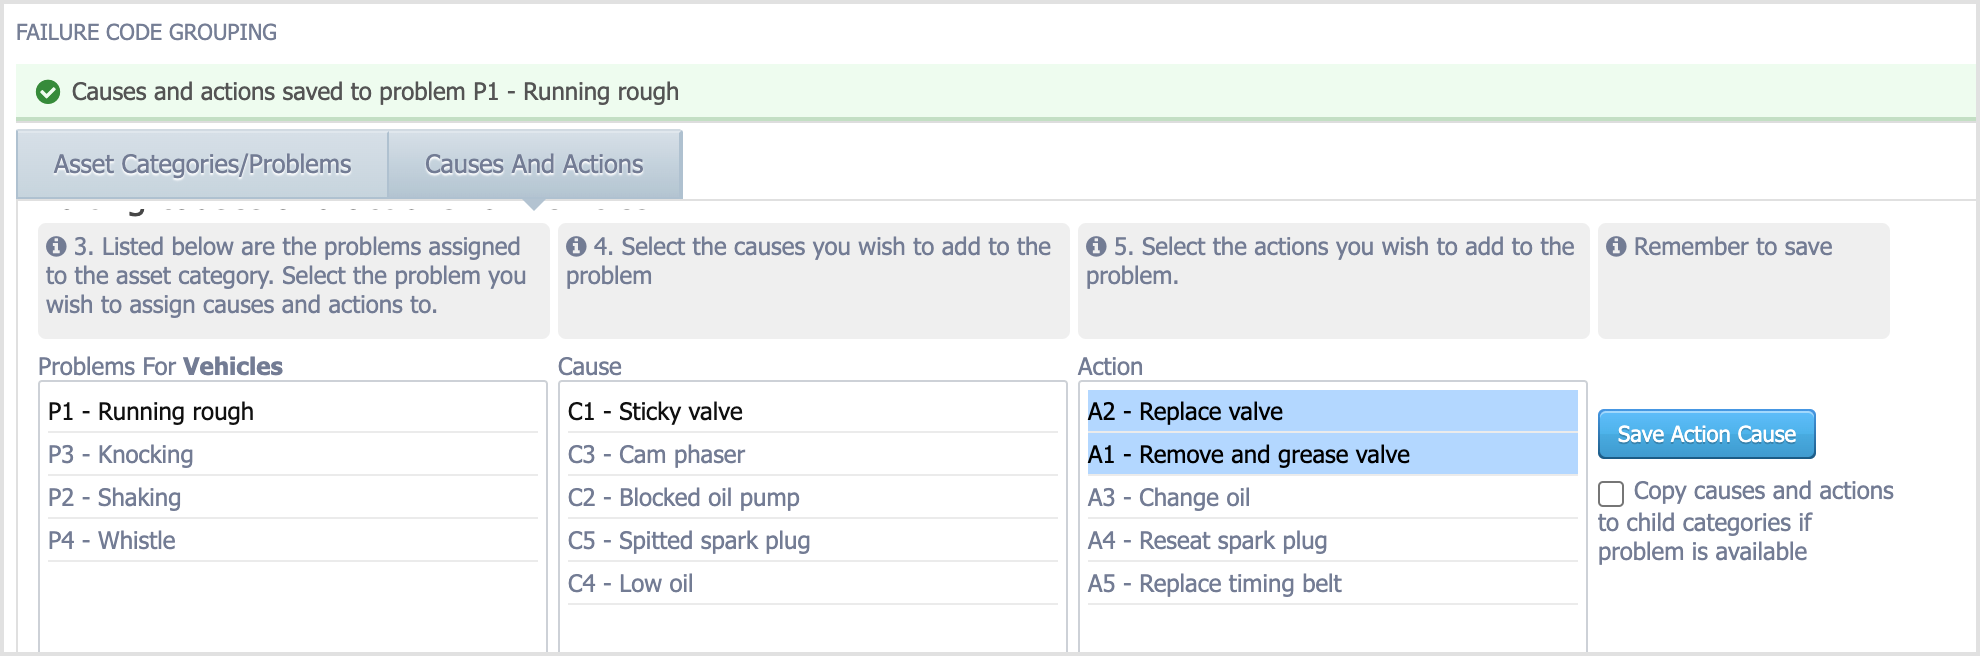Open the Causes And Actions tab
This screenshot has width=1980, height=656.
coord(534,164)
